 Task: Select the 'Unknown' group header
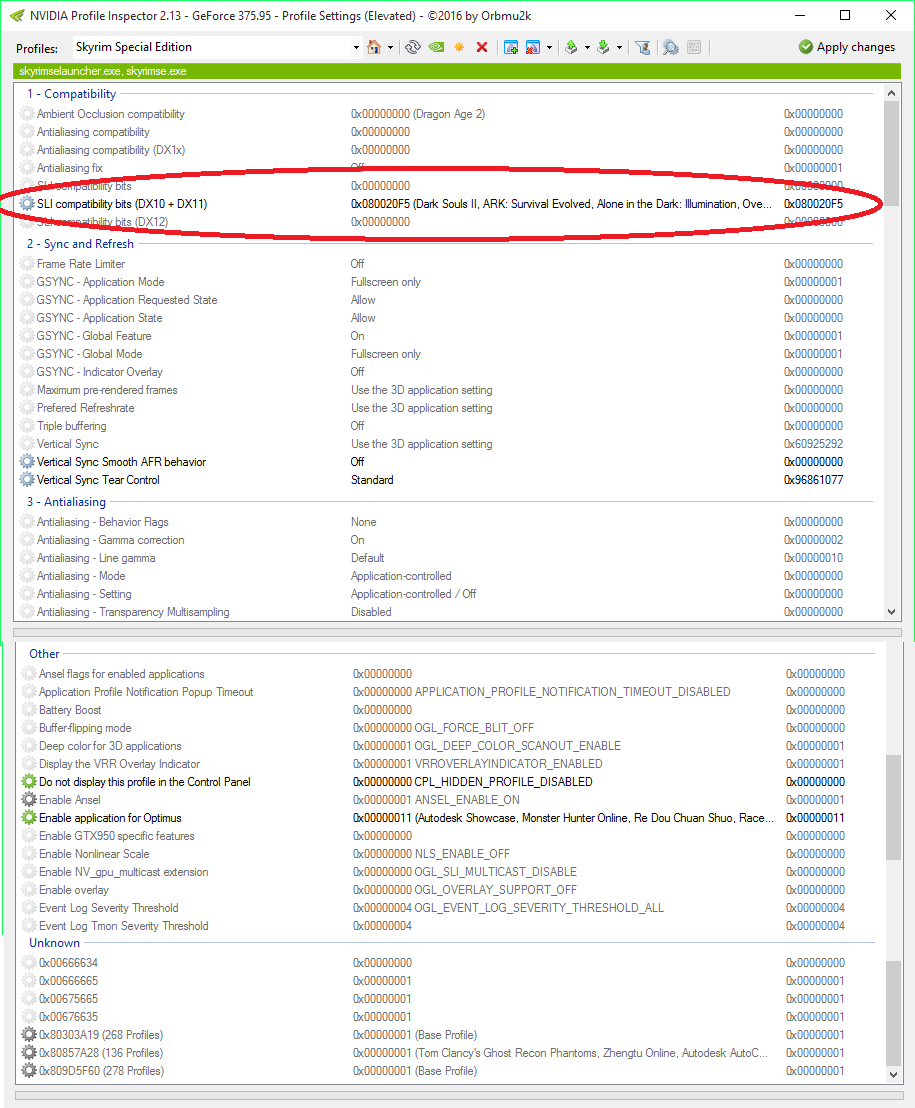(x=54, y=943)
